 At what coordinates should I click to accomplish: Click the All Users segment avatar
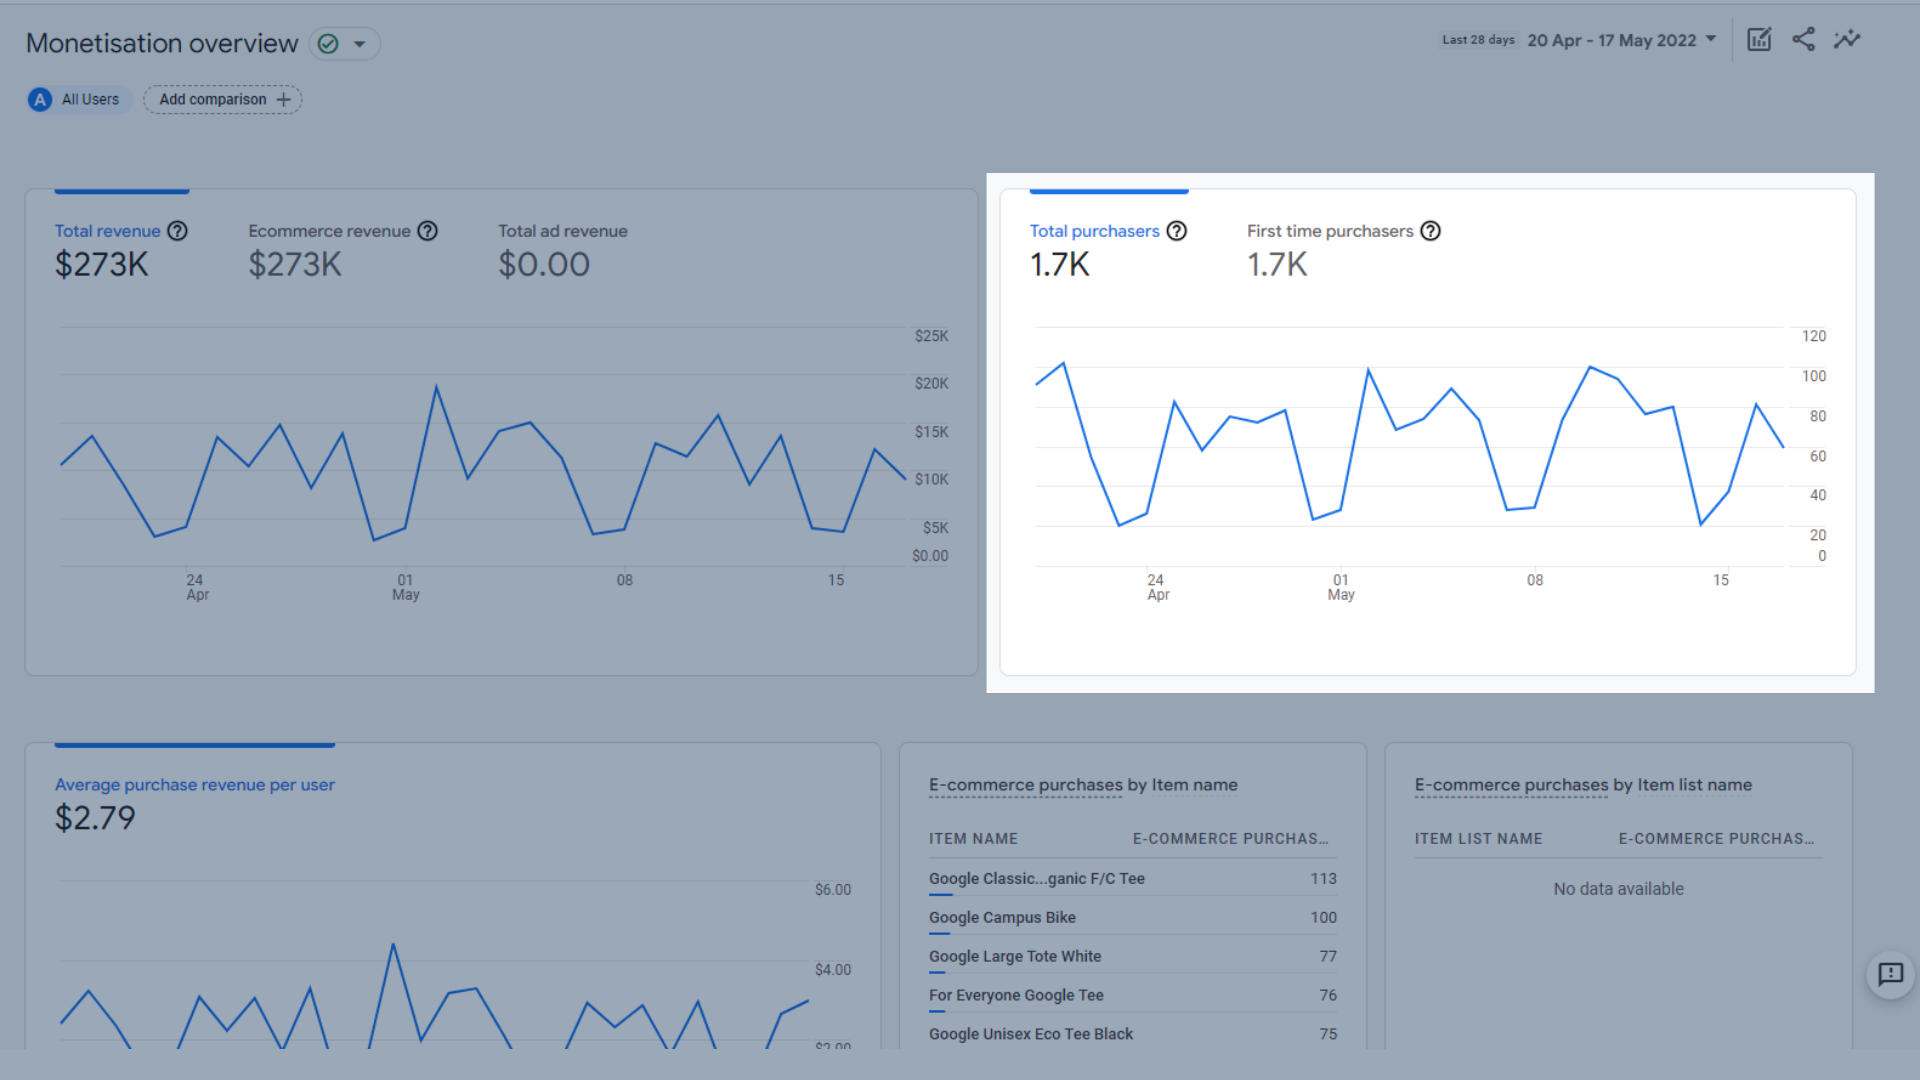40,100
